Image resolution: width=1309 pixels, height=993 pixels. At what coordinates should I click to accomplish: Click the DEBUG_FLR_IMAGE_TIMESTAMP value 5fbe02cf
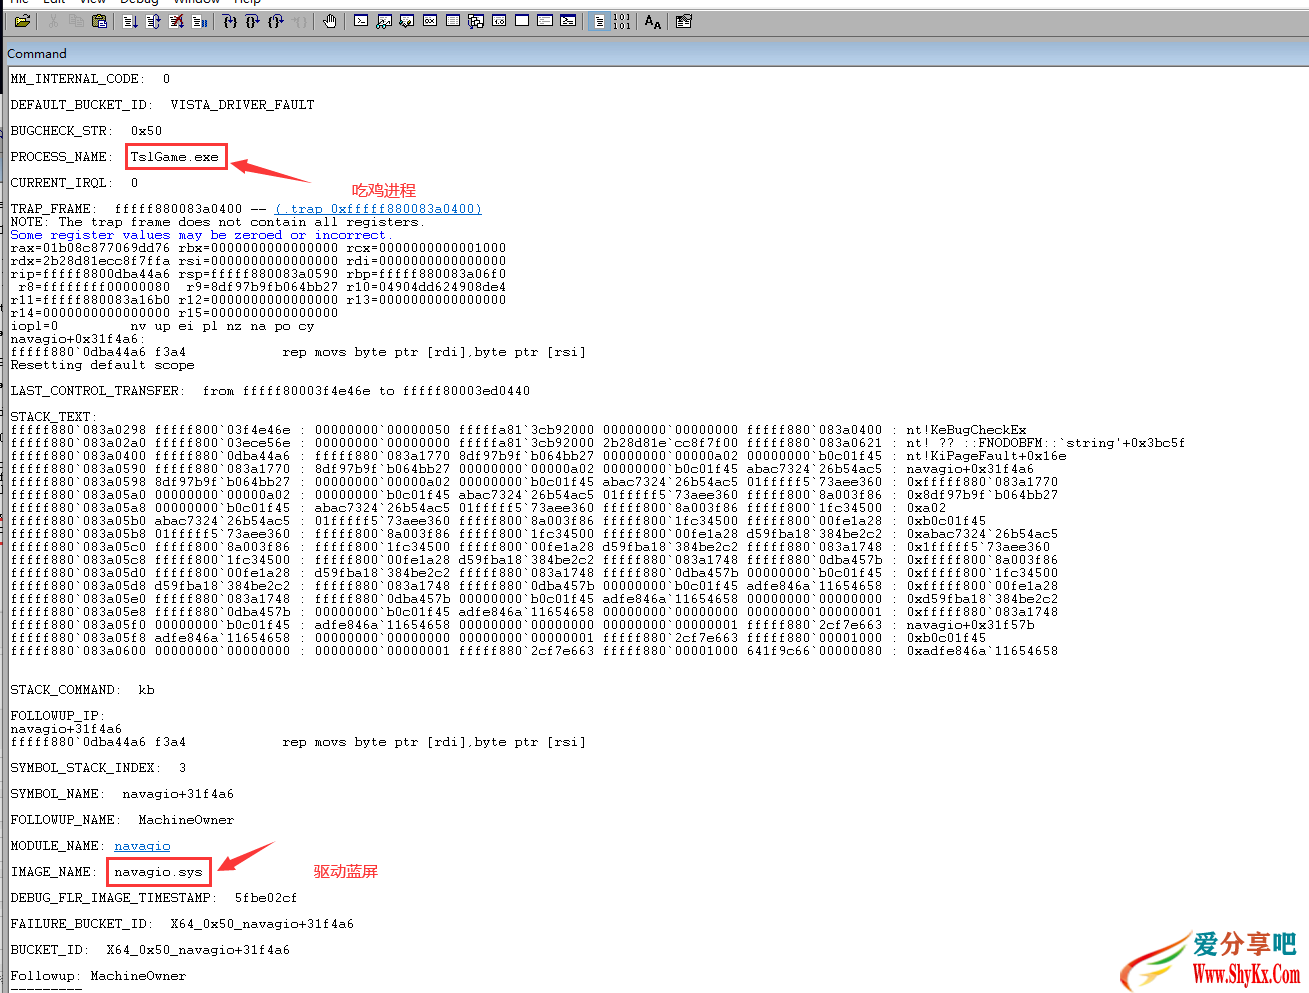[266, 898]
